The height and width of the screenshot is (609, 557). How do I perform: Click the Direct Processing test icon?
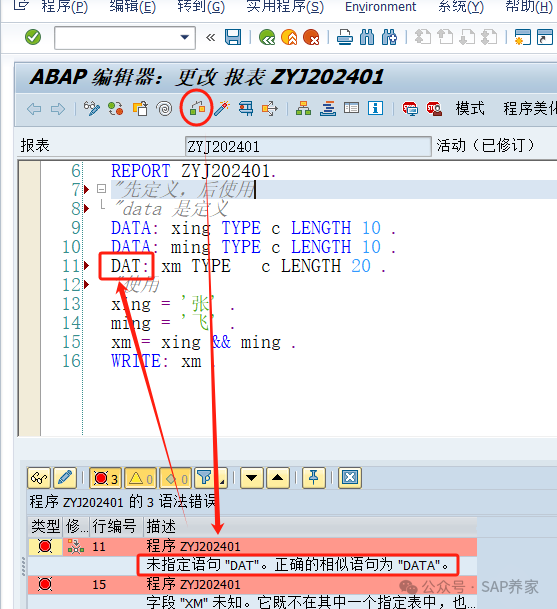pos(246,108)
